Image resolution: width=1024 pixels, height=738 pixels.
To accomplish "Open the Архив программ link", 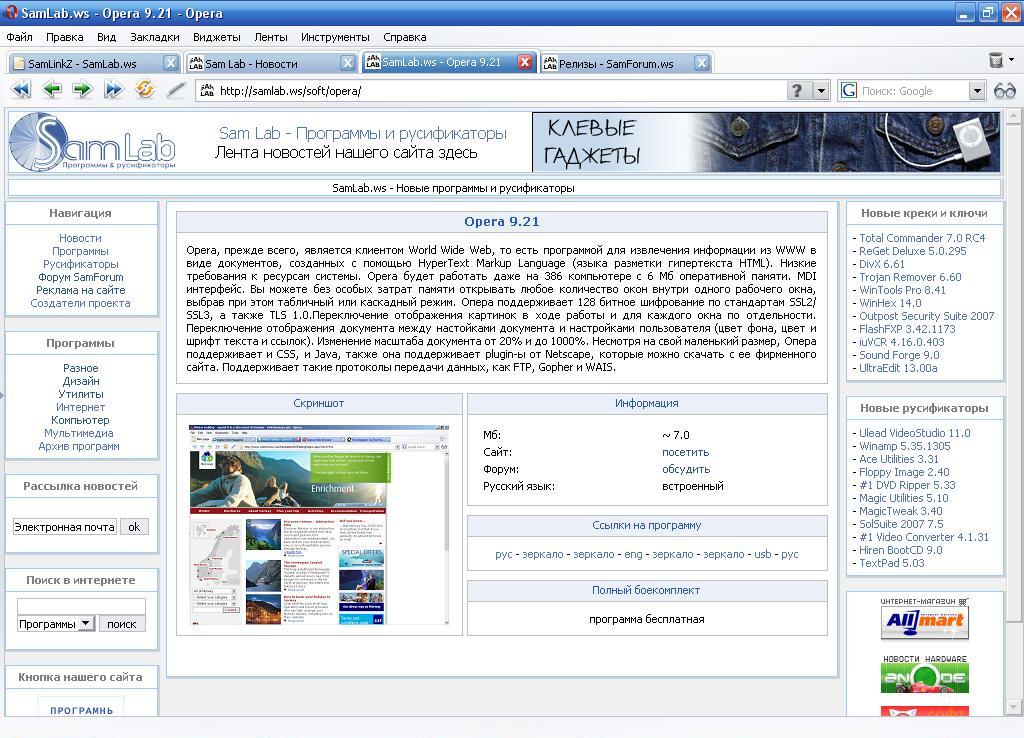I will (79, 446).
